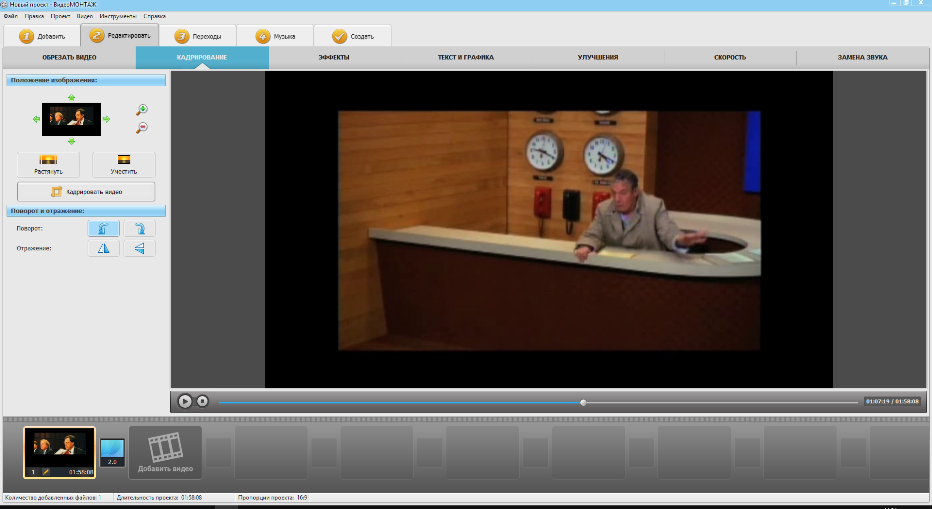Go to step 4 Музыка tab
The width and height of the screenshot is (932, 509).
[275, 36]
